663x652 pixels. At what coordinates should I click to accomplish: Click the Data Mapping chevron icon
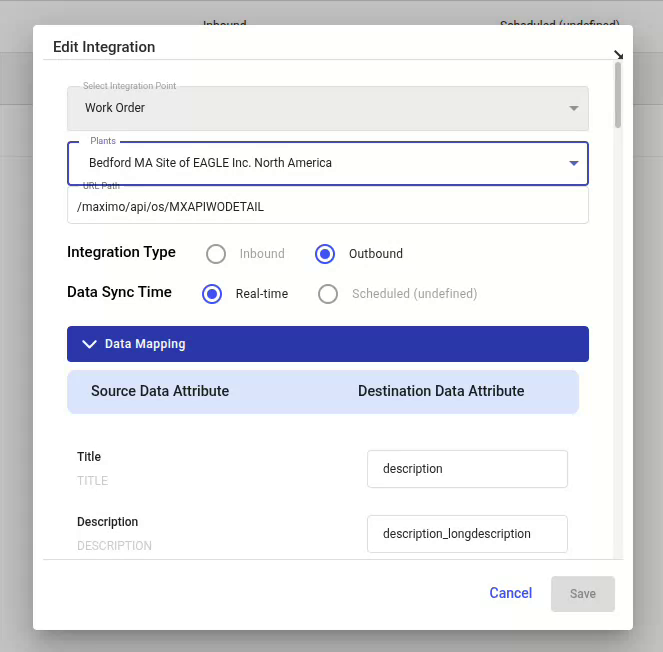click(x=89, y=344)
